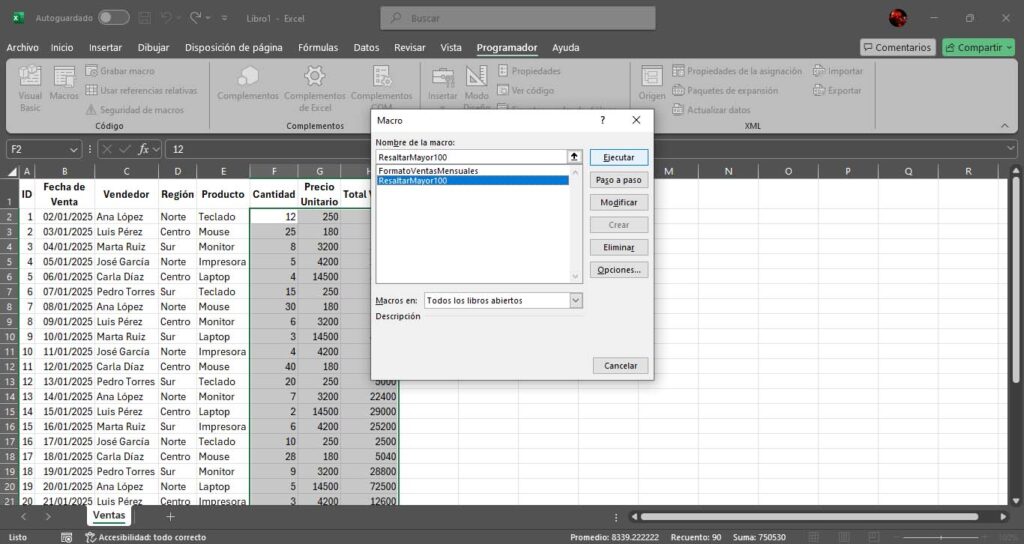Click the redo arrow
1024x544 pixels.
click(x=195, y=18)
